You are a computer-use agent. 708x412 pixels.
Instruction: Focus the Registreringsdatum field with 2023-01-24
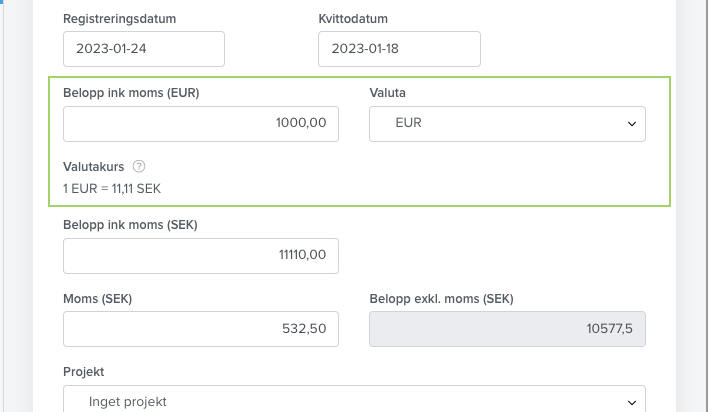coord(144,49)
